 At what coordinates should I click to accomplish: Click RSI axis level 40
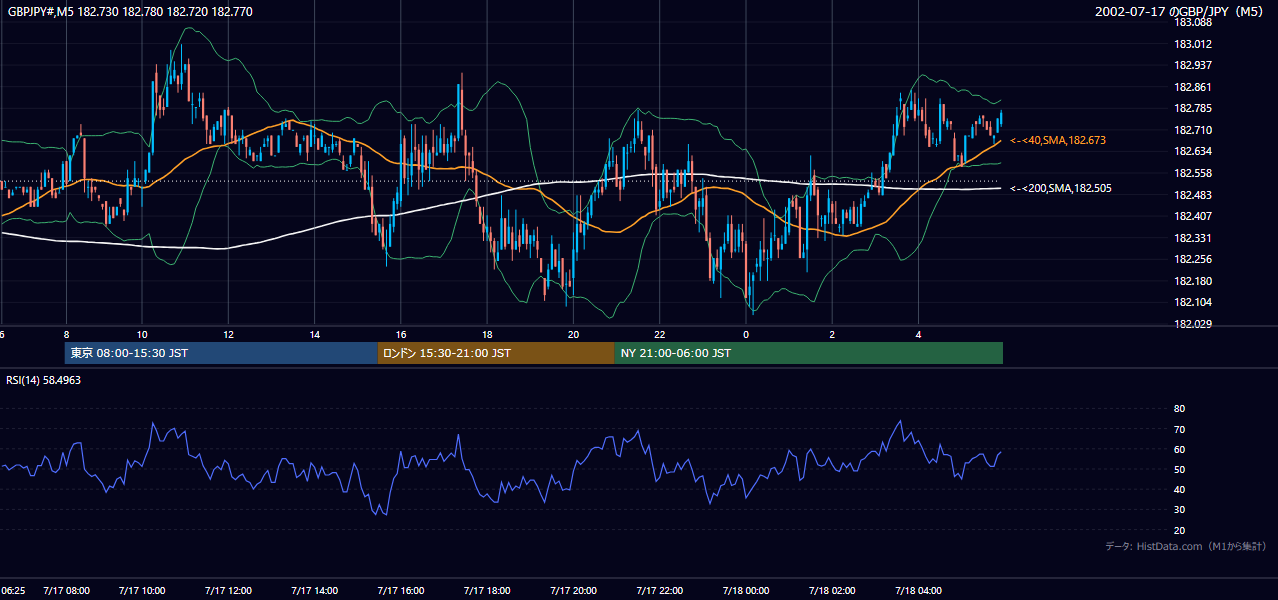1179,489
